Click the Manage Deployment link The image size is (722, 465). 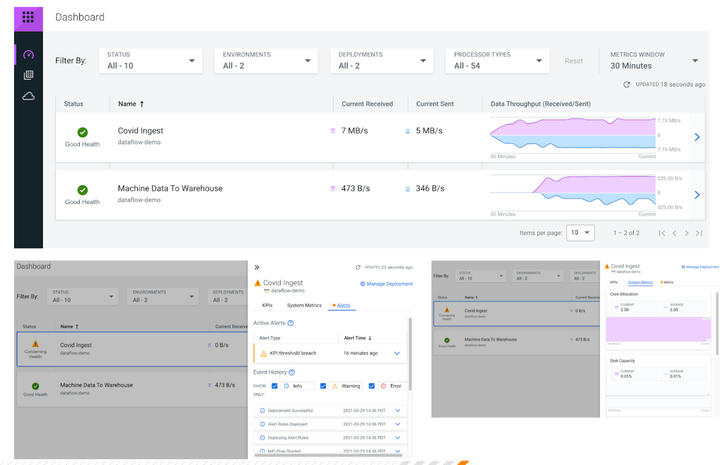[x=388, y=284]
